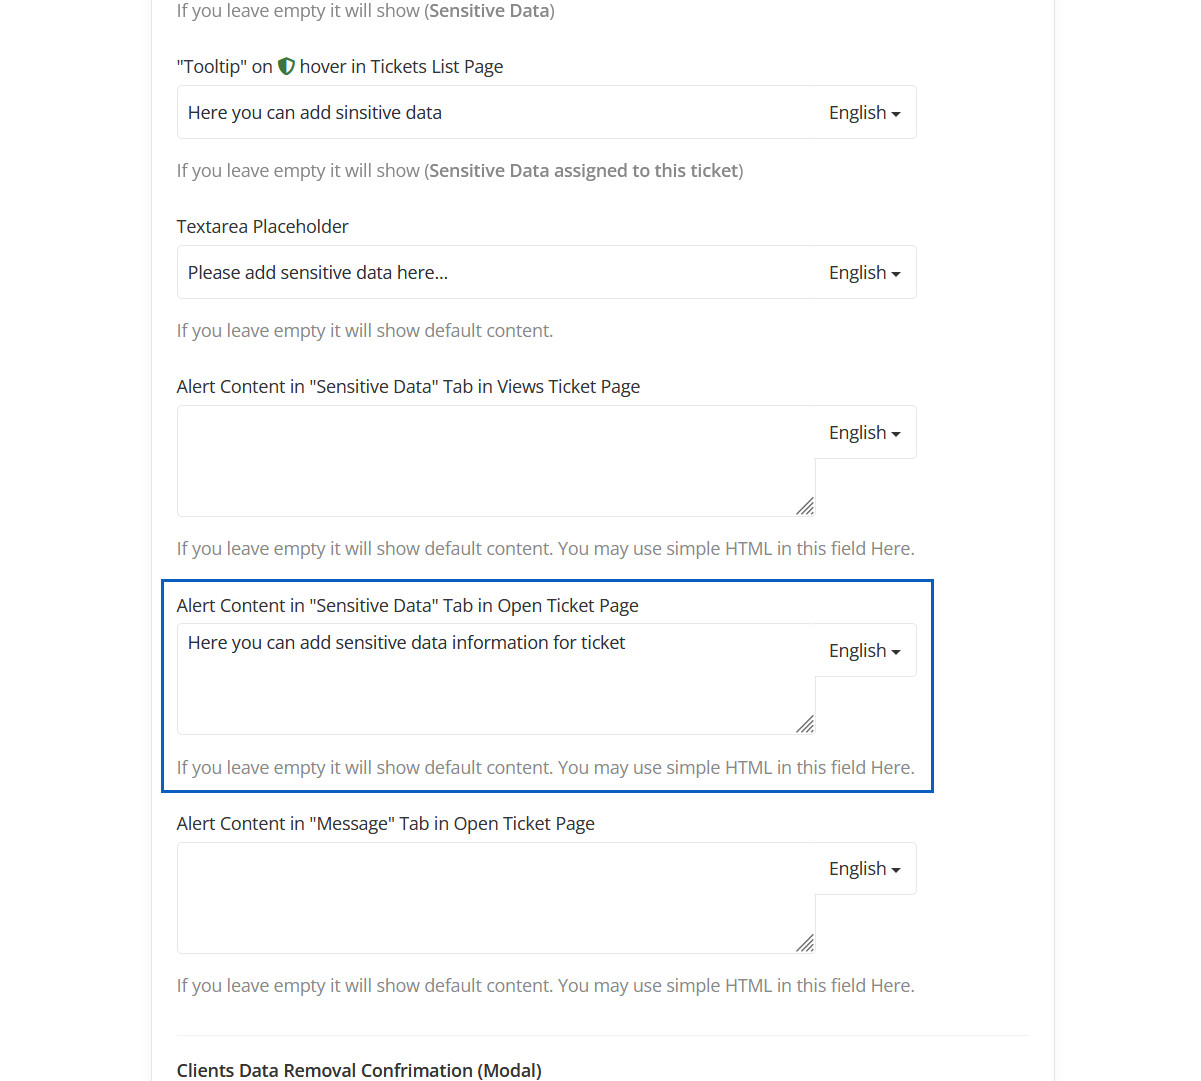
Task: Click textarea with 'sensitive data information for ticket'
Action: tap(497, 679)
